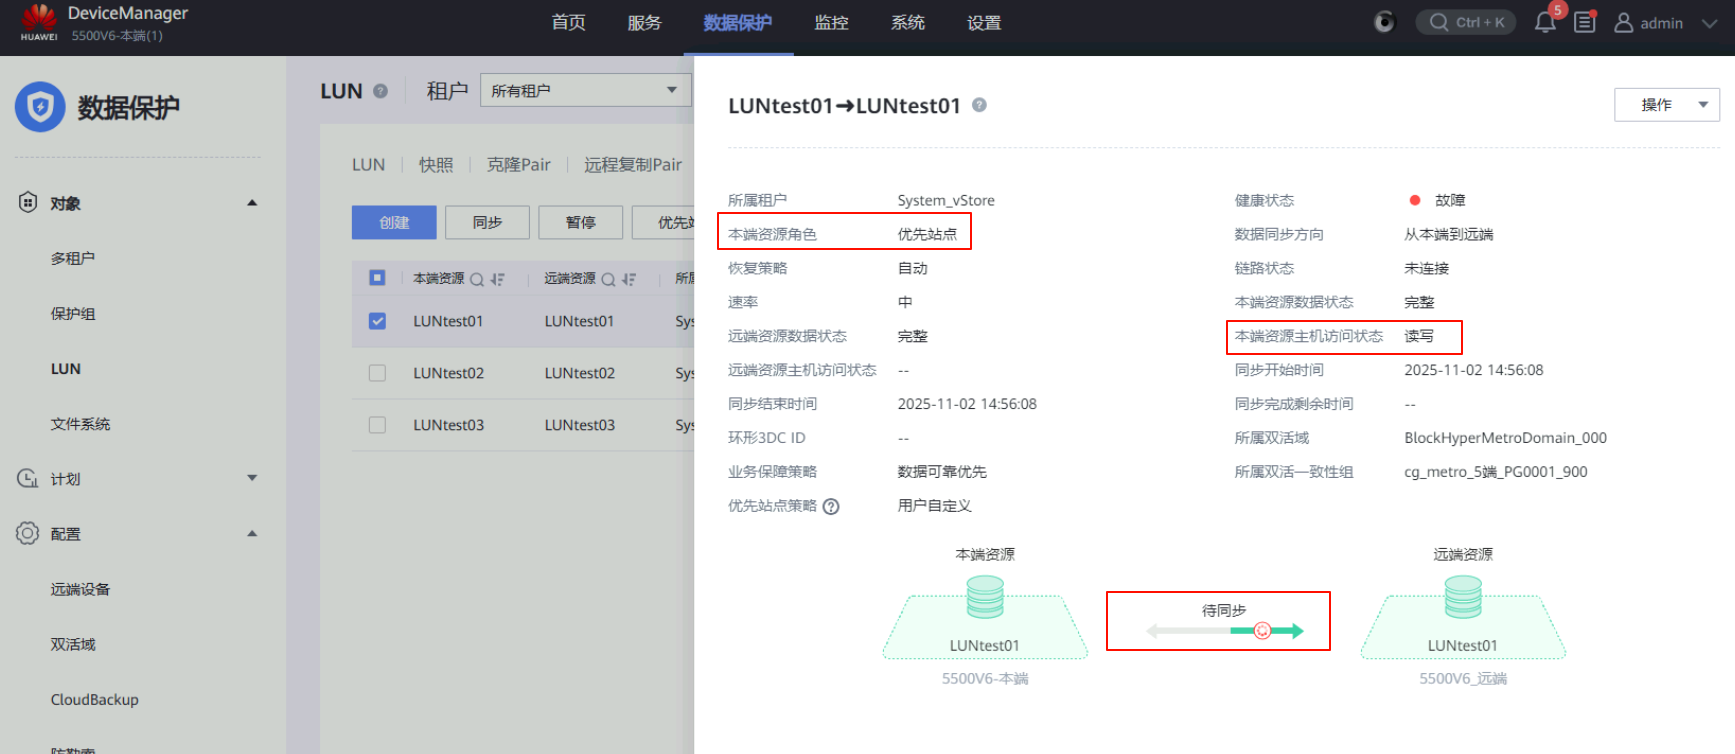Click the 优先站点策略 help question icon
The height and width of the screenshot is (754, 1735).
[831, 507]
